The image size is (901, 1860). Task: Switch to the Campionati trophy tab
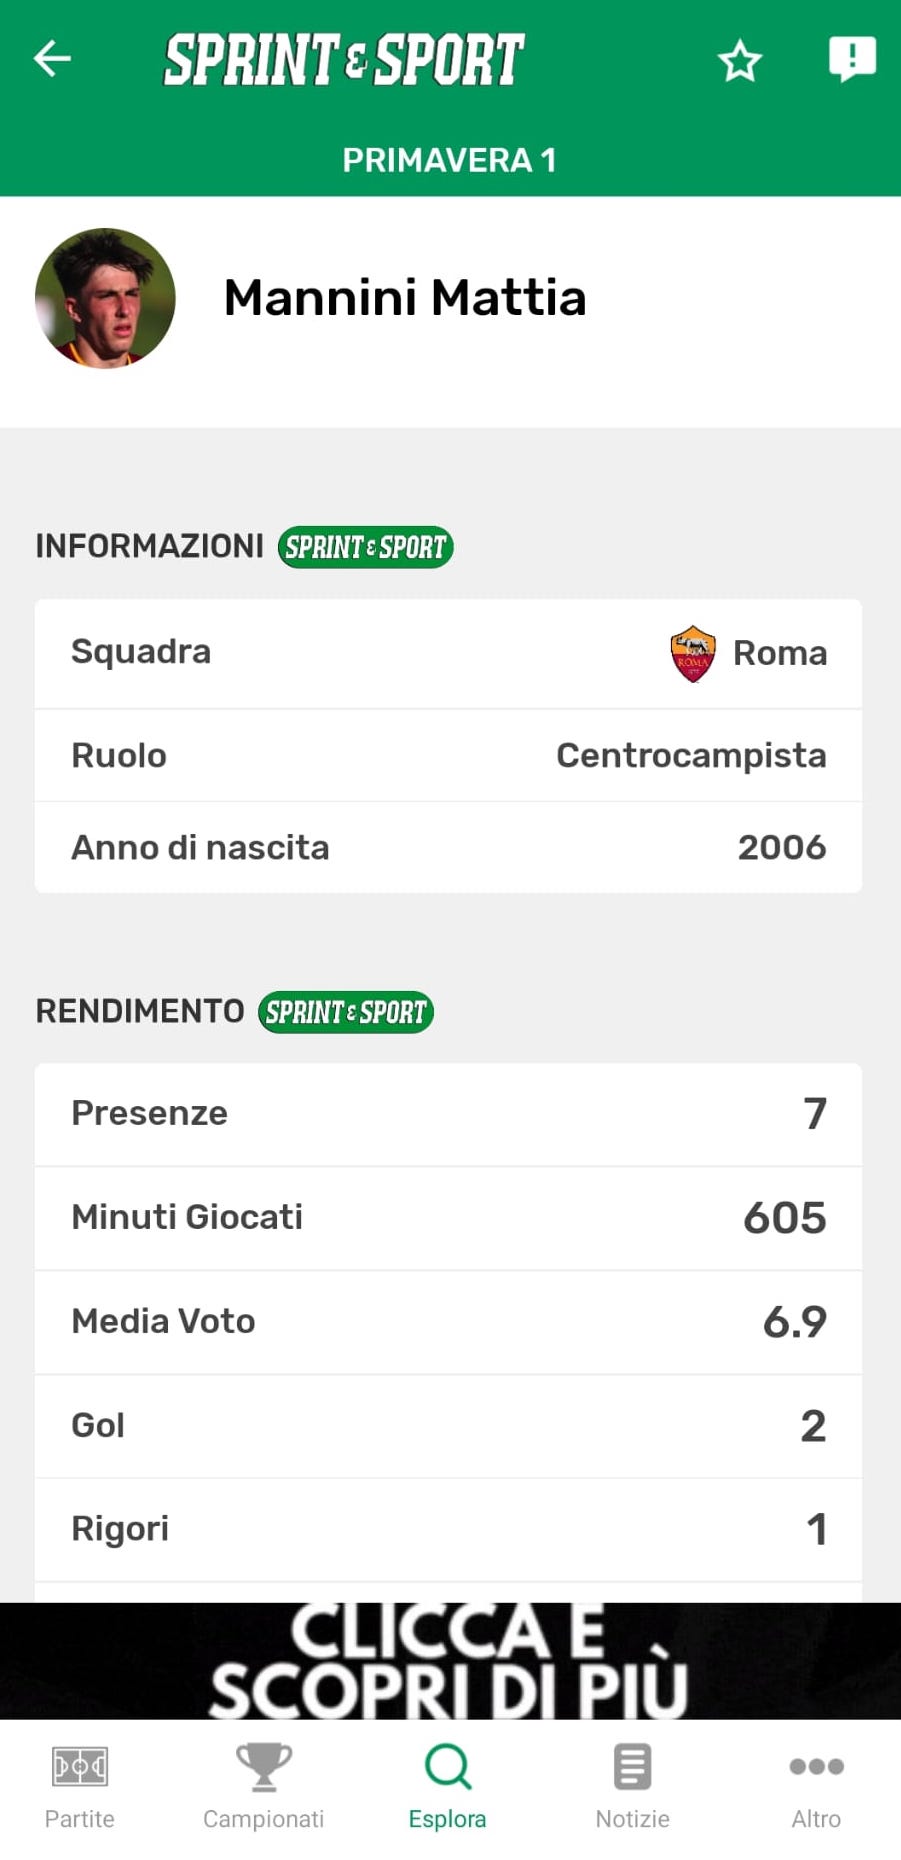(263, 1786)
